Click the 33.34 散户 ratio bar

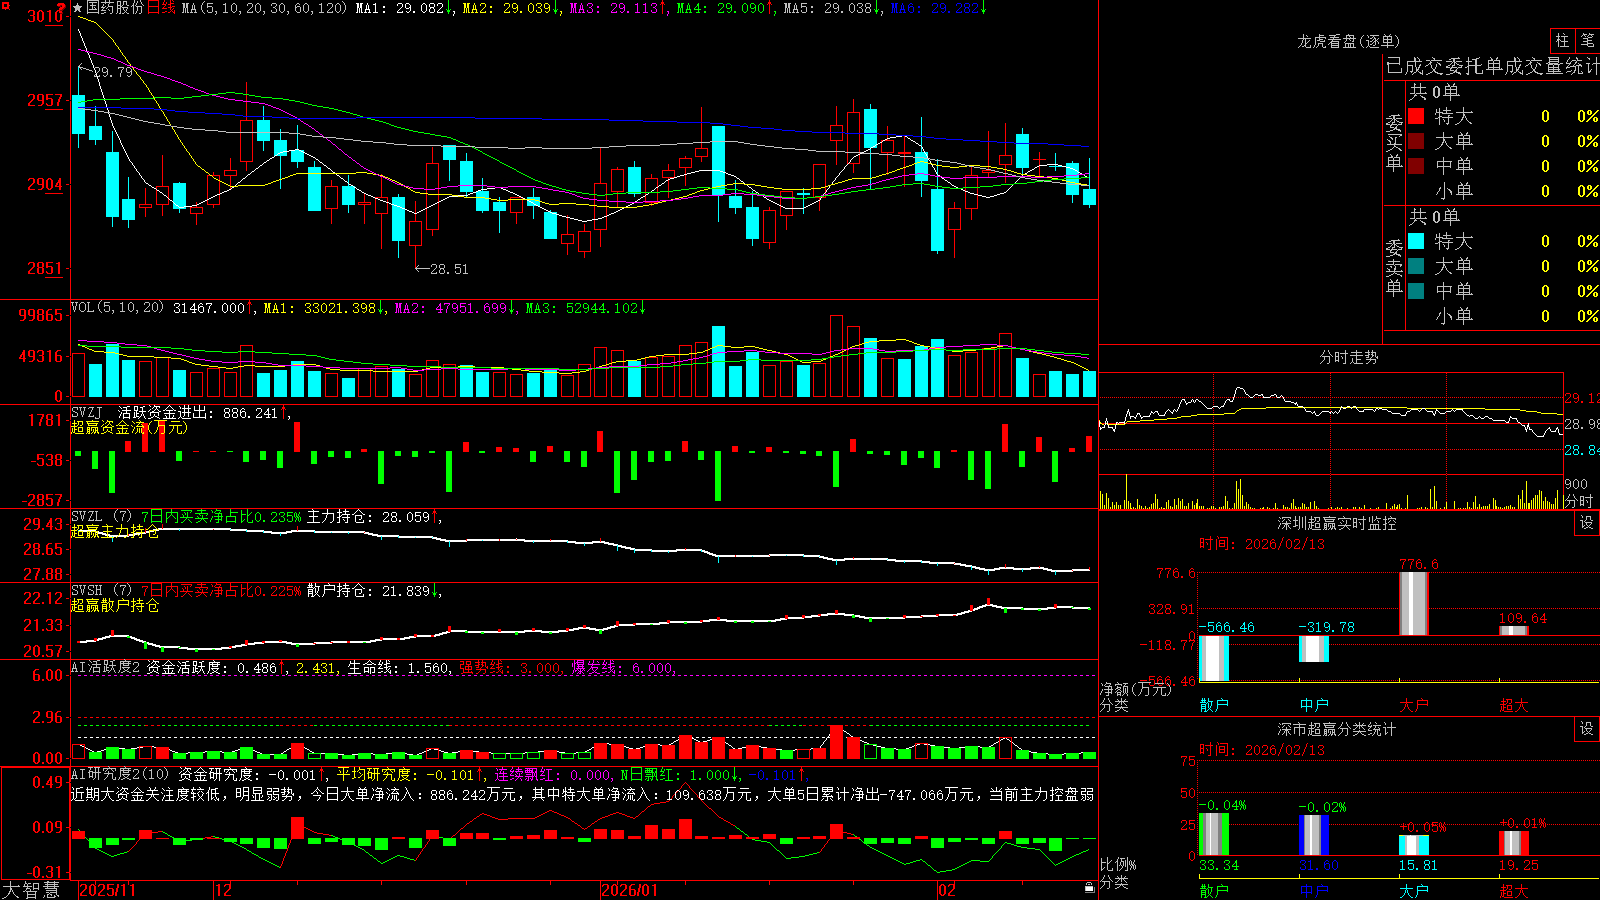1213,834
